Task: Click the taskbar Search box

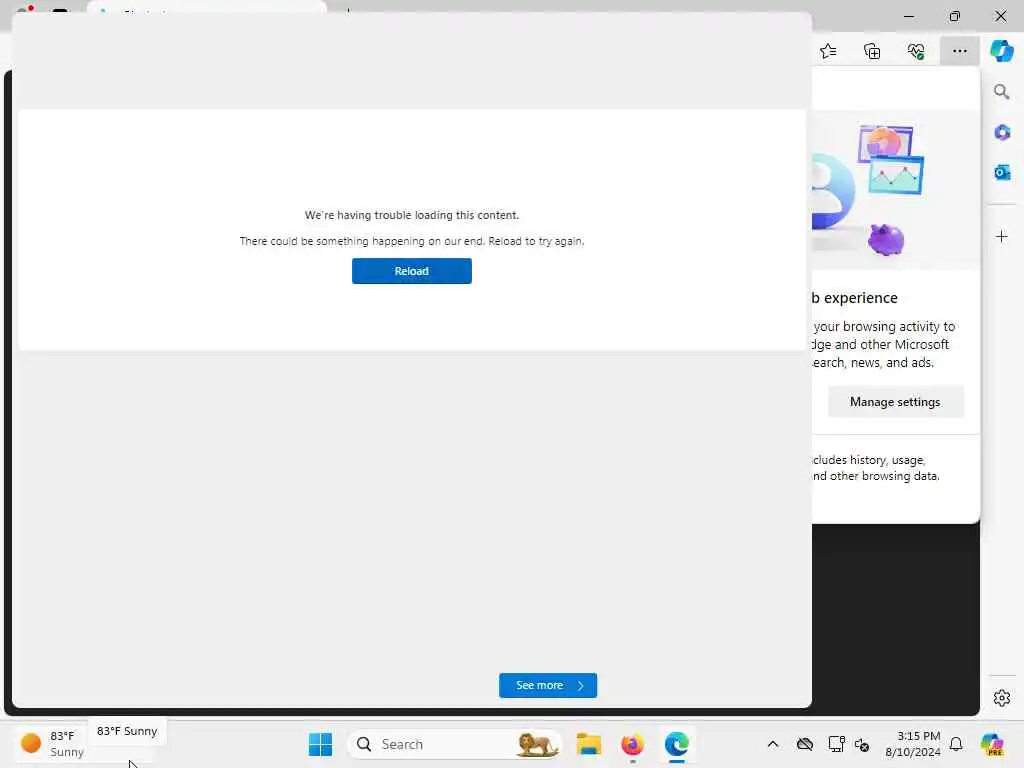Action: 455,744
